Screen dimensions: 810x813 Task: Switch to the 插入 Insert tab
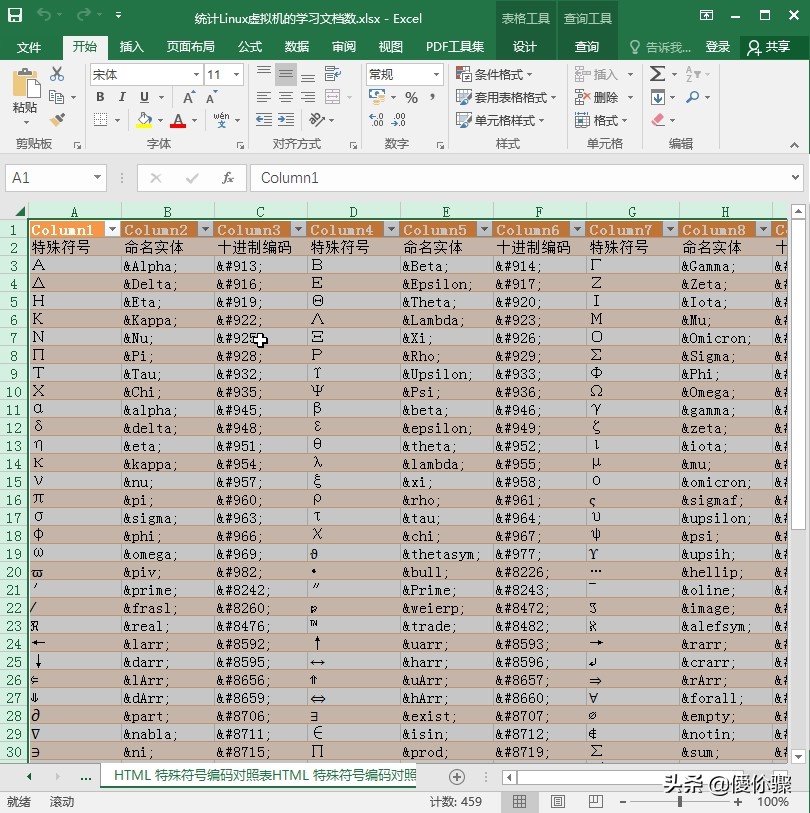click(x=131, y=47)
